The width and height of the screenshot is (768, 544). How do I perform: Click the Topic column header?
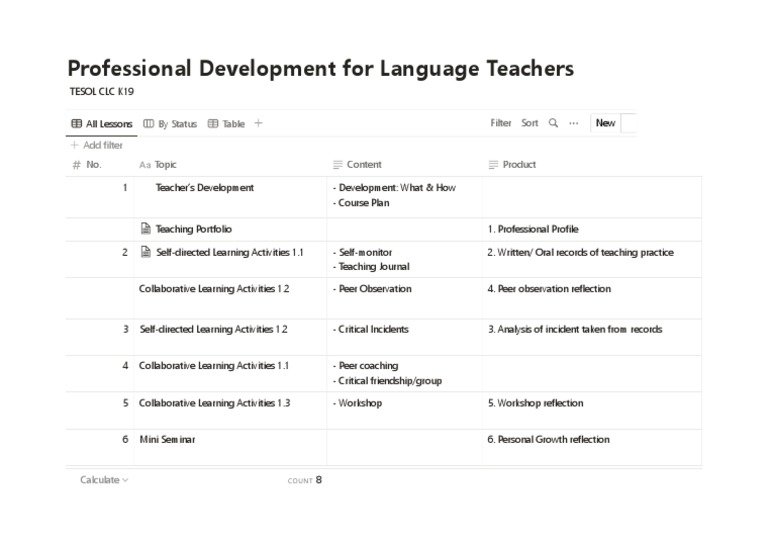point(158,165)
